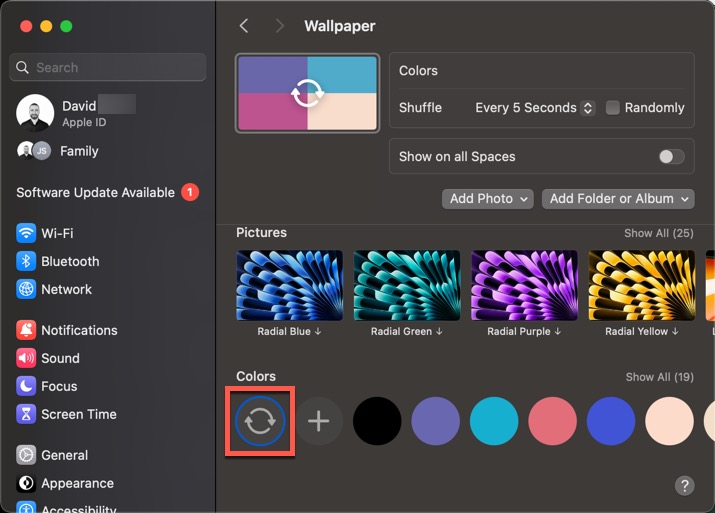
Task: Focus the Search field
Action: (x=108, y=67)
